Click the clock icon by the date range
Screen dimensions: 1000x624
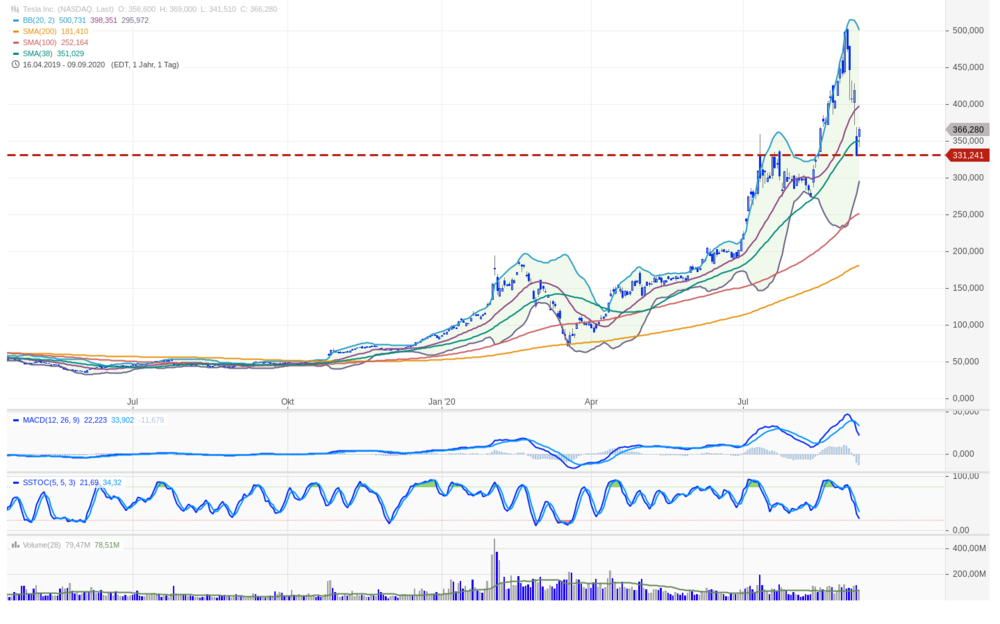(x=15, y=64)
